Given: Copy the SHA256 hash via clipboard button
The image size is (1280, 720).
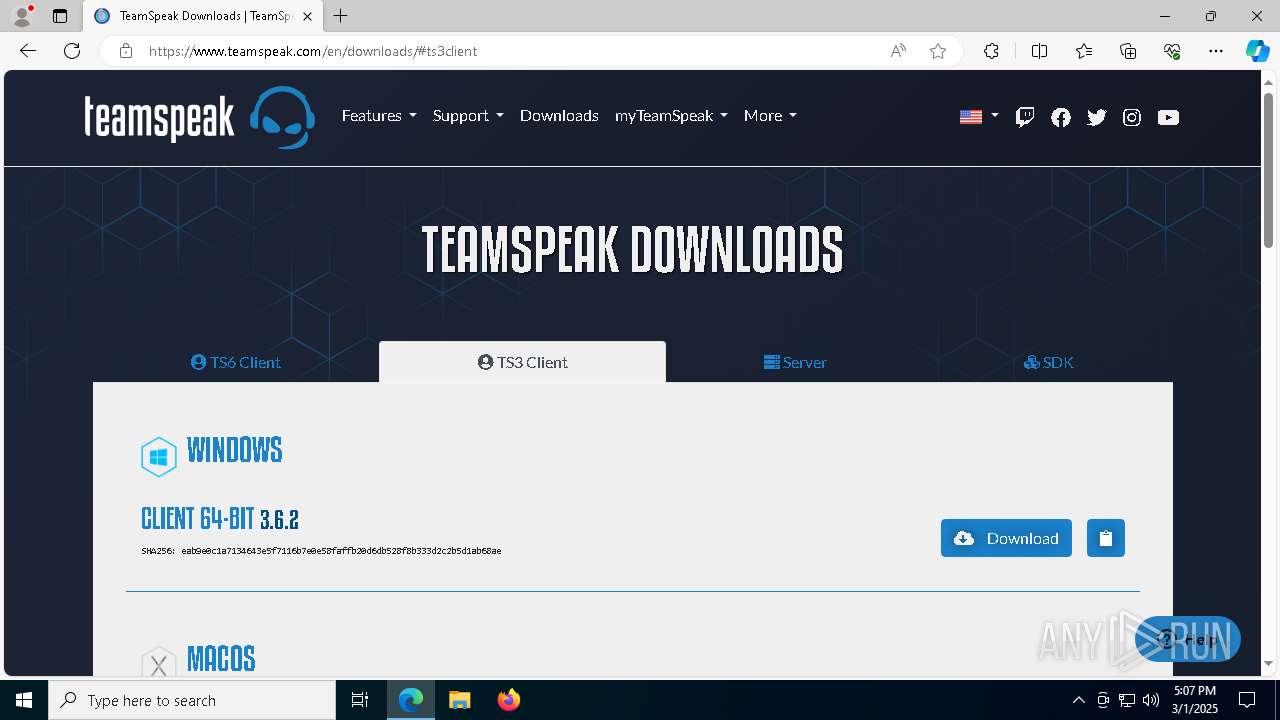Looking at the screenshot, I should (x=1106, y=538).
